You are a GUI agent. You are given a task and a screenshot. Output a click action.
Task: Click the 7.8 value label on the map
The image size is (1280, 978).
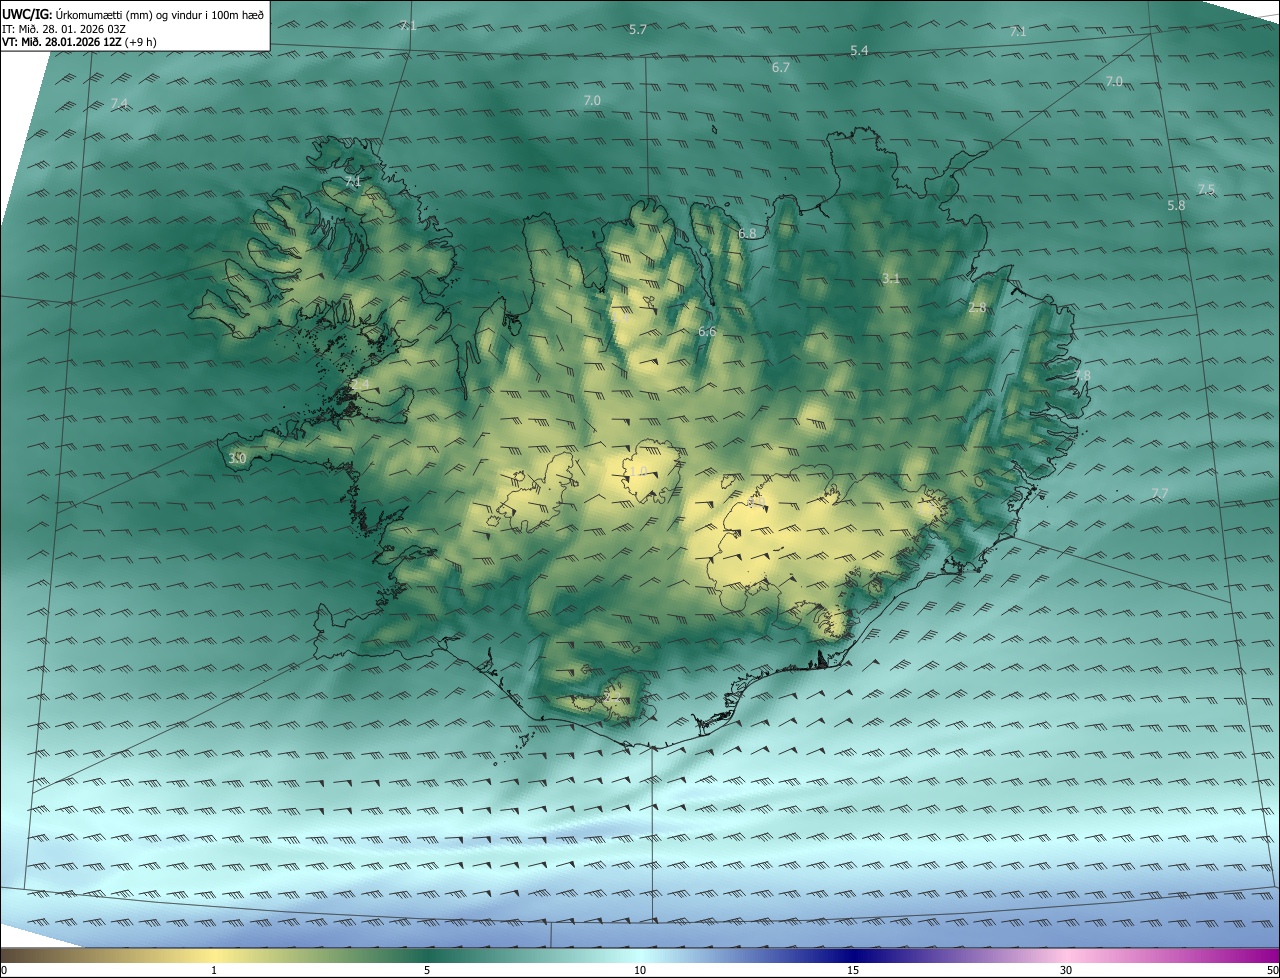[x=1082, y=375]
